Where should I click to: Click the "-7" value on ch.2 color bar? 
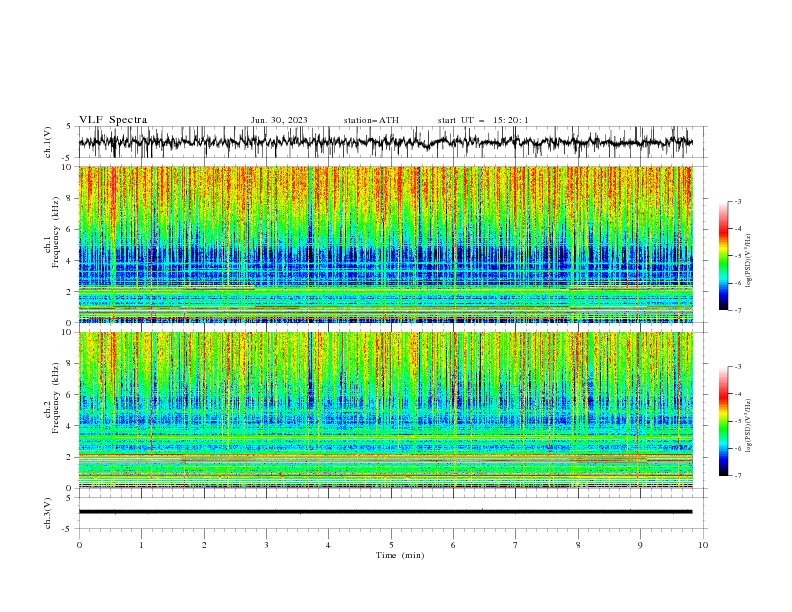pyautogui.click(x=737, y=475)
